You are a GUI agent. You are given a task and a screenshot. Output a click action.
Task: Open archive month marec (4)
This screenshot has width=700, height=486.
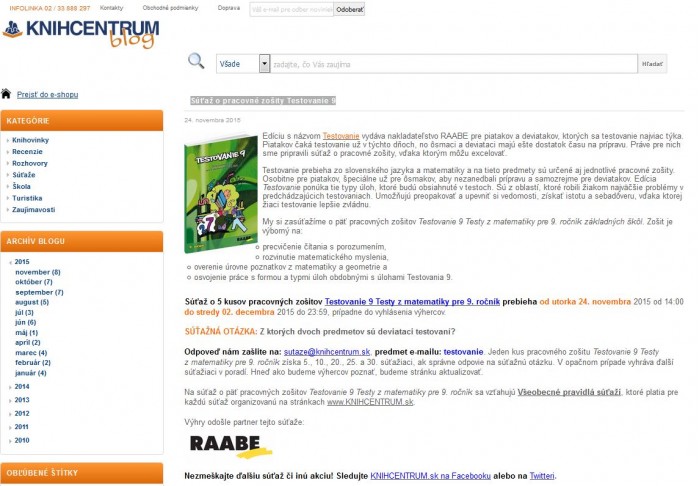point(31,353)
